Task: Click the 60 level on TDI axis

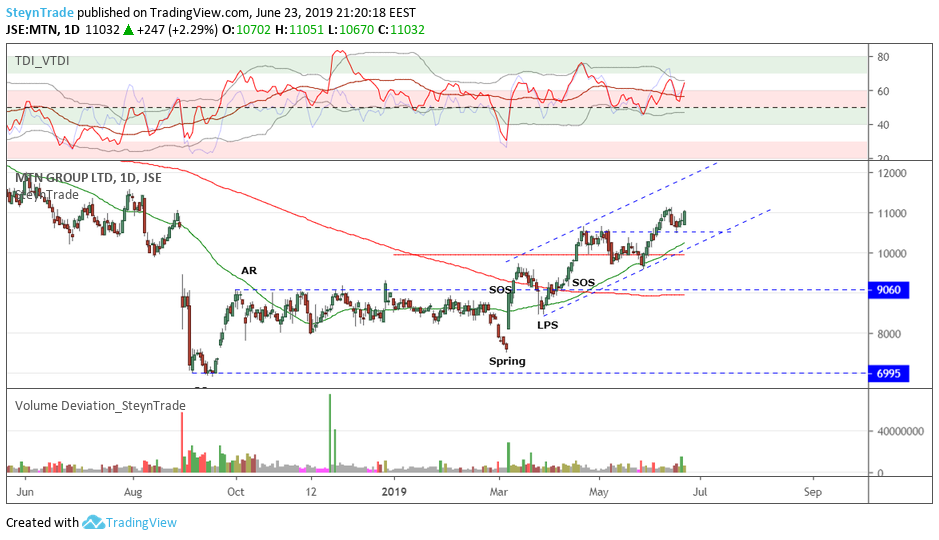Action: click(883, 91)
